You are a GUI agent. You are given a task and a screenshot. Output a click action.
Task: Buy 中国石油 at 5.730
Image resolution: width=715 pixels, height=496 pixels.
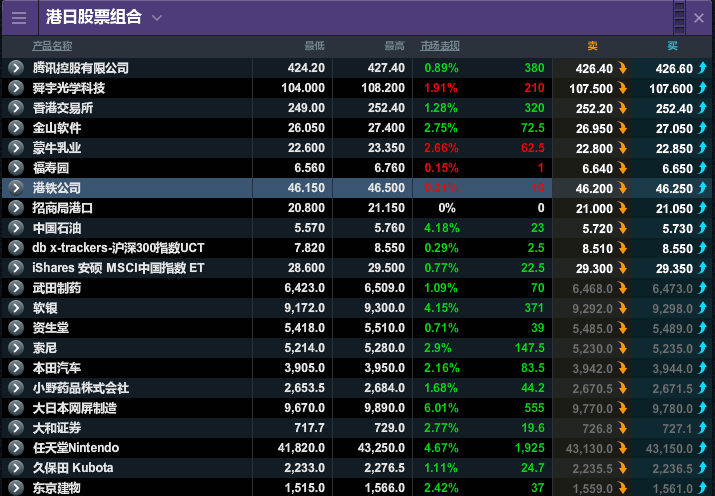coord(672,228)
